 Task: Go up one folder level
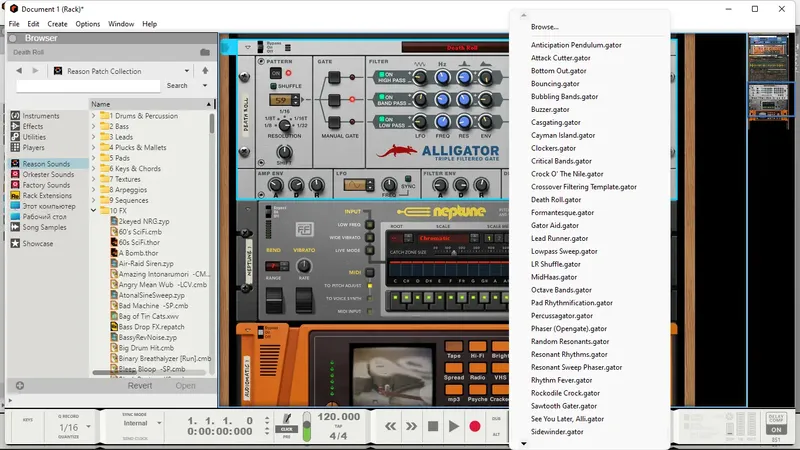click(x=205, y=70)
